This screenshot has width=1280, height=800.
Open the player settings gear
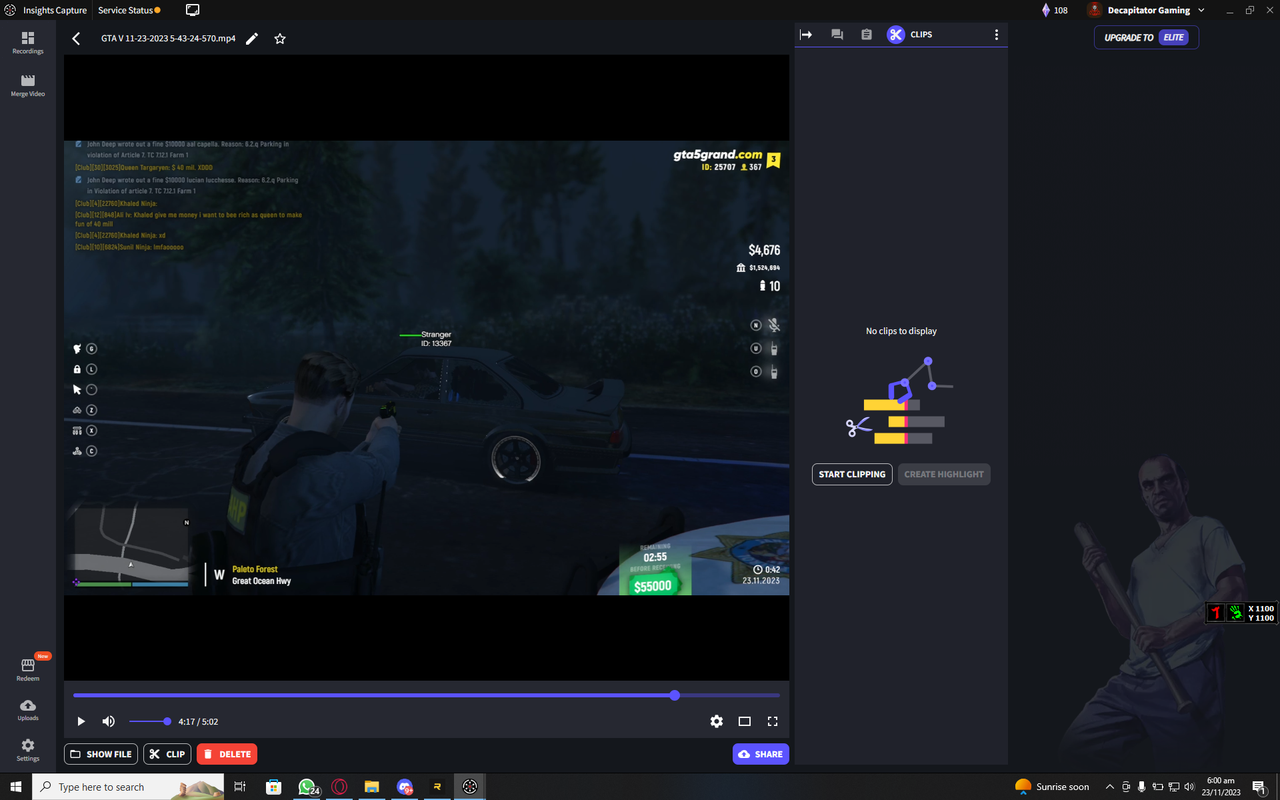pos(716,721)
